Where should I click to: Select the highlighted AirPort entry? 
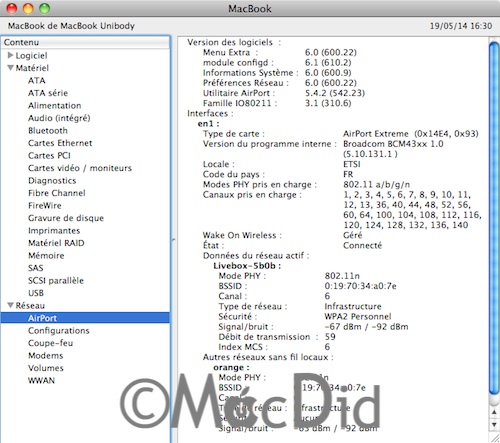click(x=85, y=318)
